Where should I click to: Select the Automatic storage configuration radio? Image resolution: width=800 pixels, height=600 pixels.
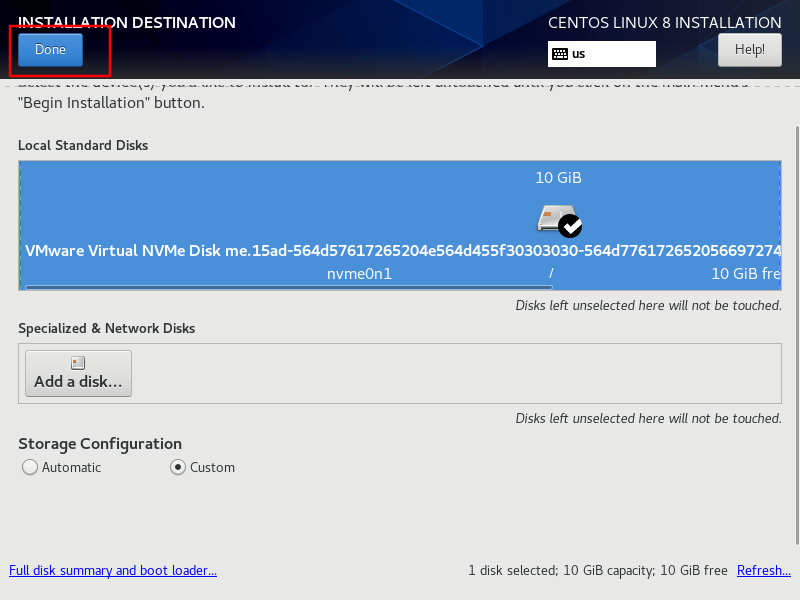[x=30, y=467]
